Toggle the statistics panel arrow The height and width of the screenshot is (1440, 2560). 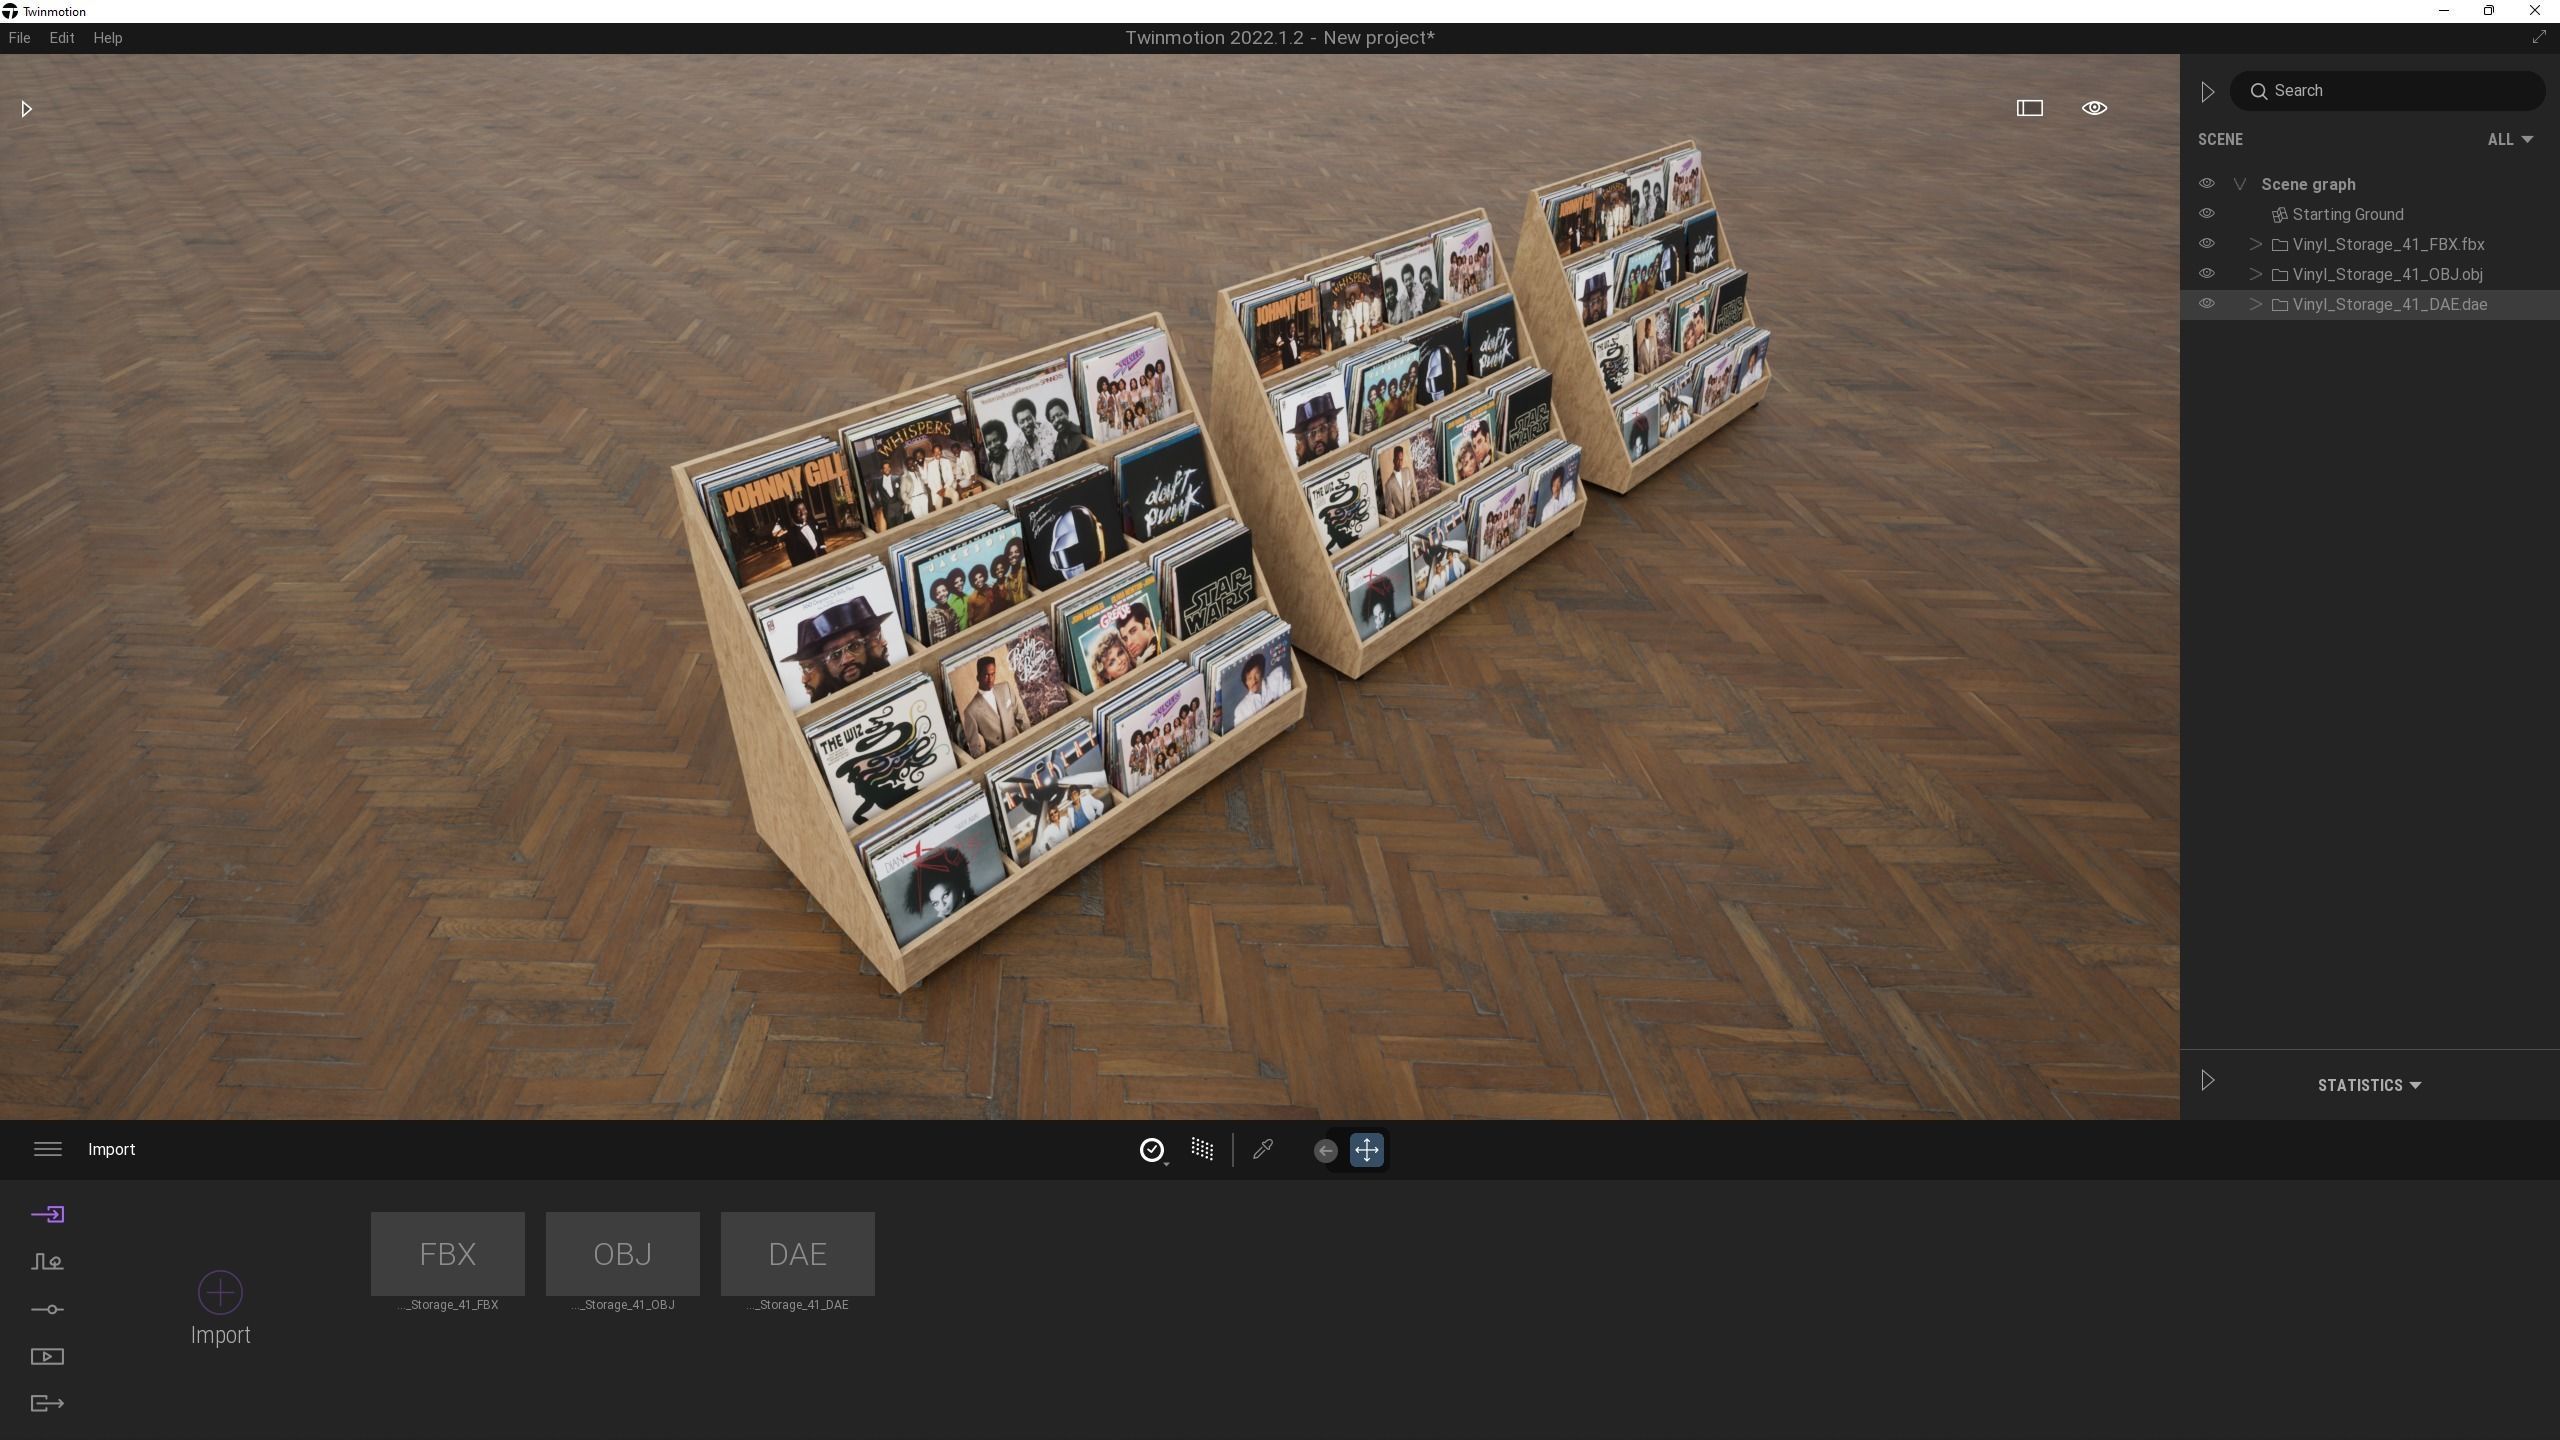click(x=2208, y=1081)
